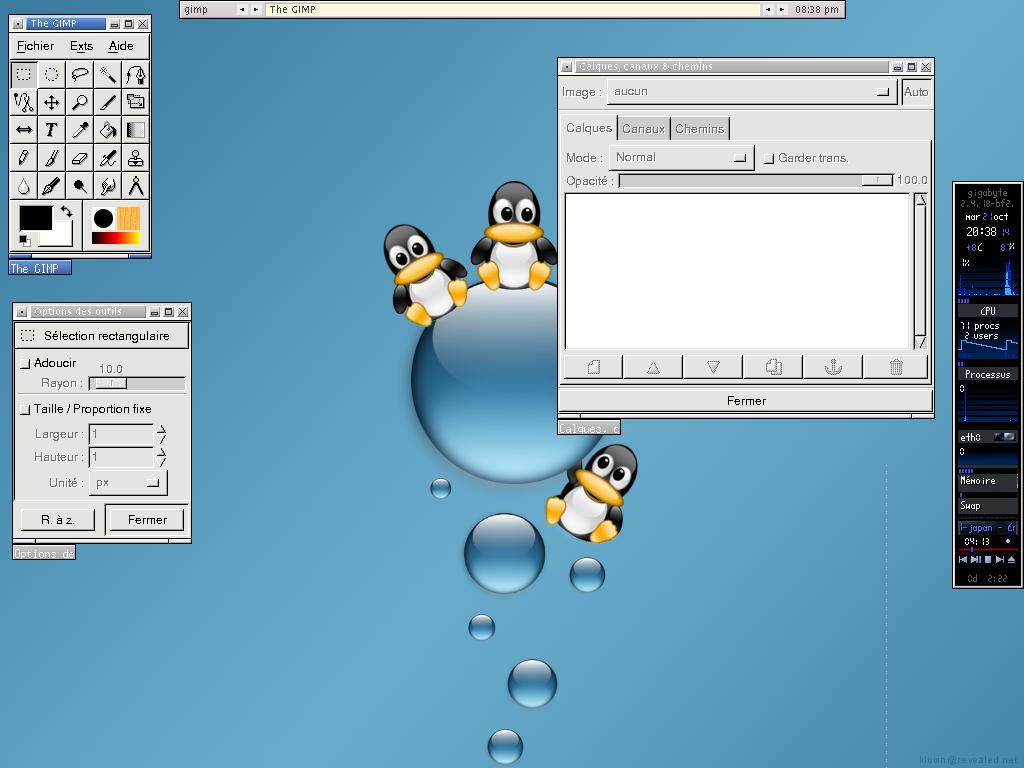The height and width of the screenshot is (768, 1024).
Task: Select the Text tool
Action: [52, 130]
